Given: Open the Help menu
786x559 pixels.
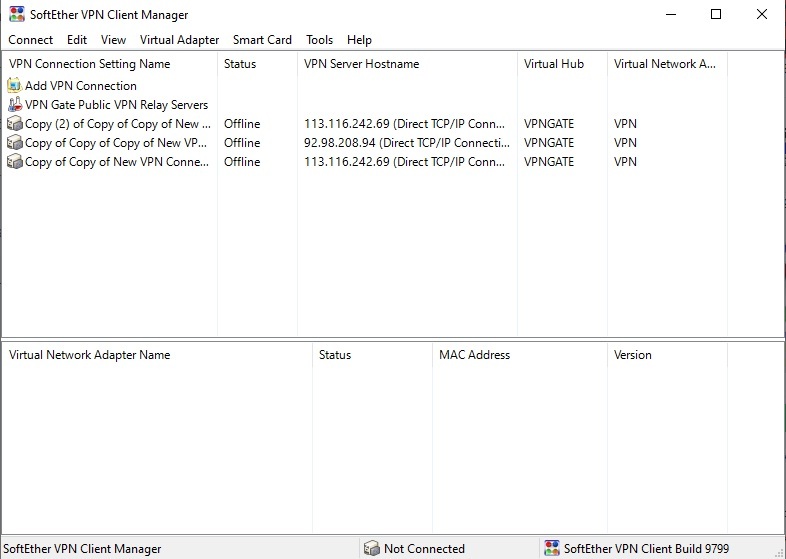Looking at the screenshot, I should pos(359,40).
